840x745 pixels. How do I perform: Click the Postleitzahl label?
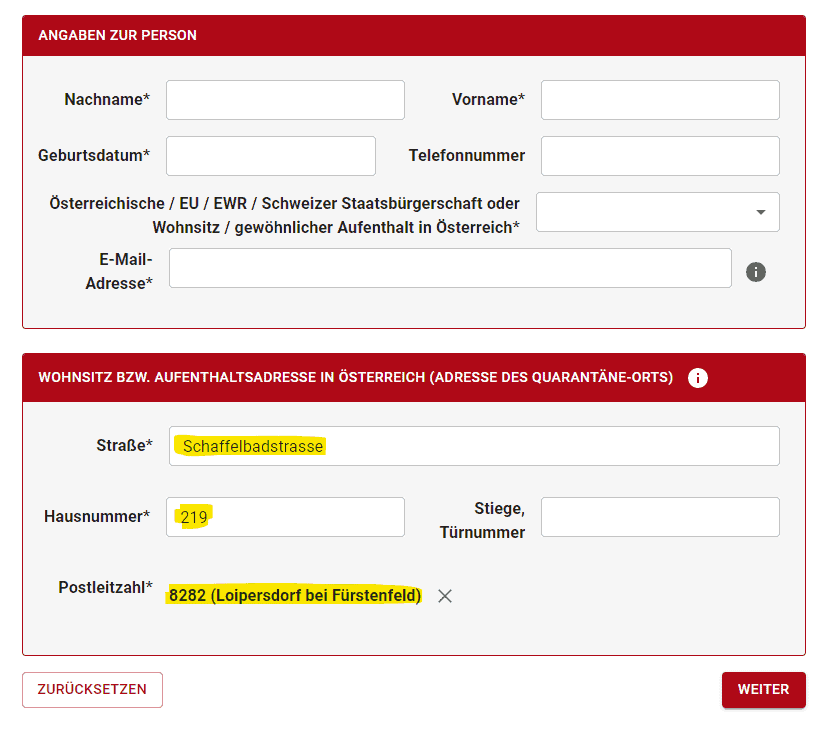pyautogui.click(x=106, y=588)
